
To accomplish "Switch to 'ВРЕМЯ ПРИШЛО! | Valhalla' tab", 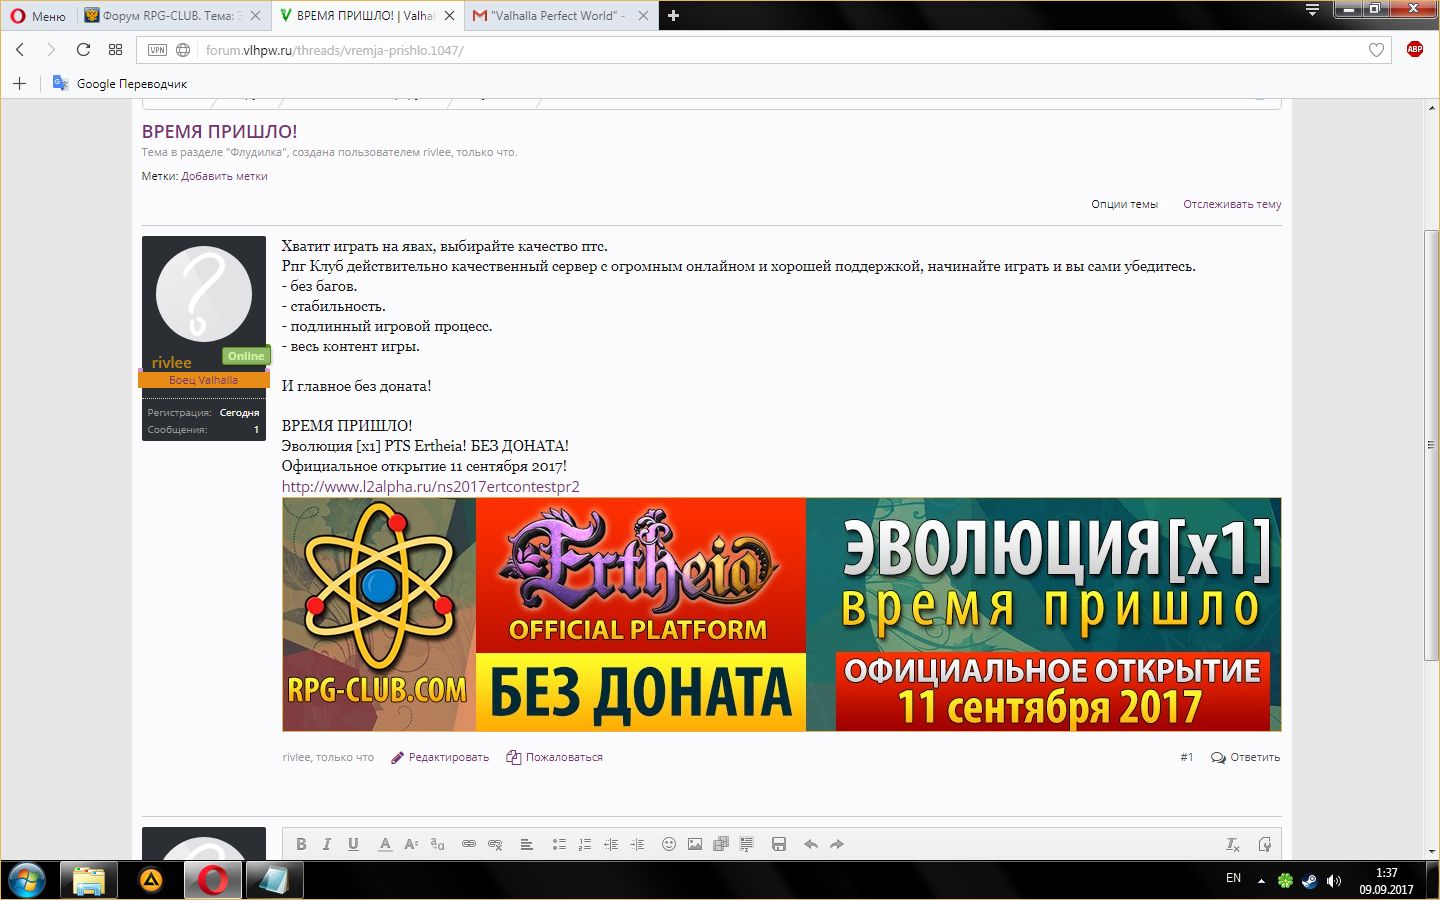I will pyautogui.click(x=358, y=16).
